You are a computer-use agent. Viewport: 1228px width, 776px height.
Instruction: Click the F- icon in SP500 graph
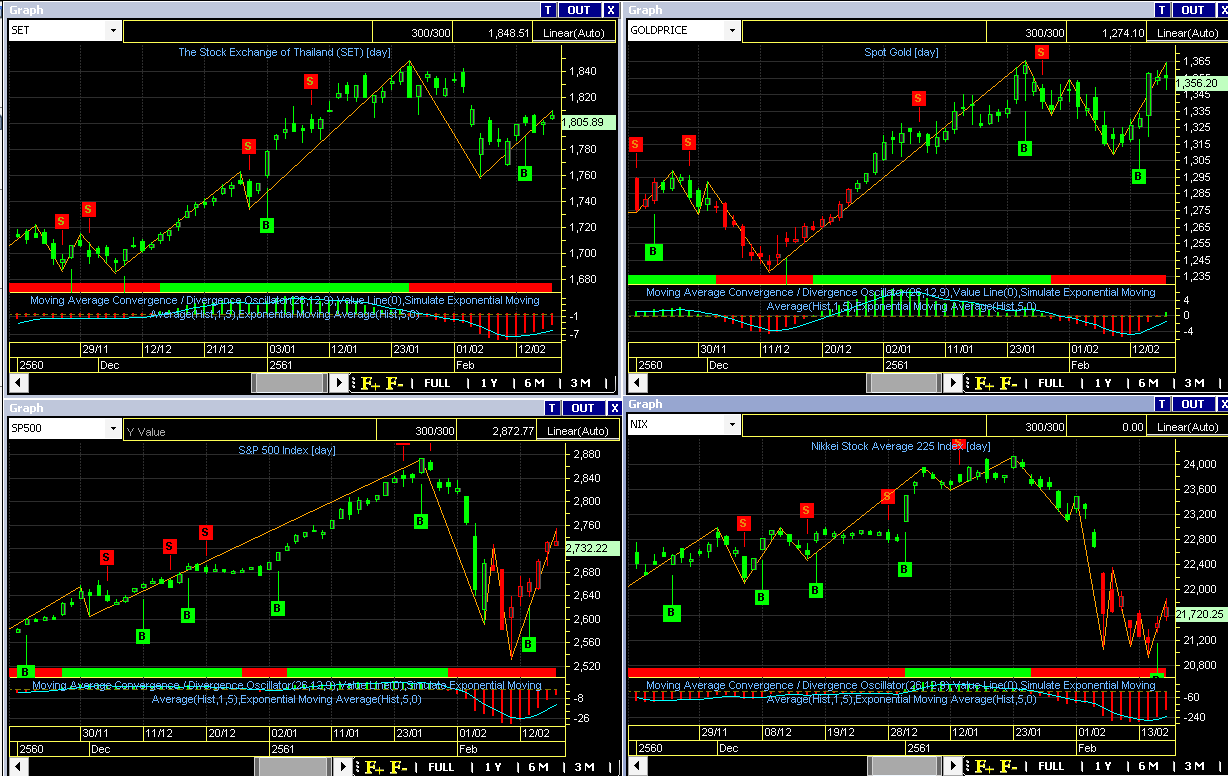400,768
